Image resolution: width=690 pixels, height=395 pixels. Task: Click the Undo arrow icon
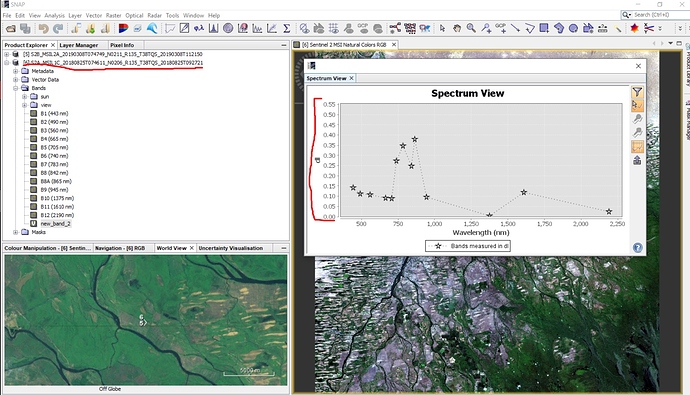pyautogui.click(x=43, y=29)
